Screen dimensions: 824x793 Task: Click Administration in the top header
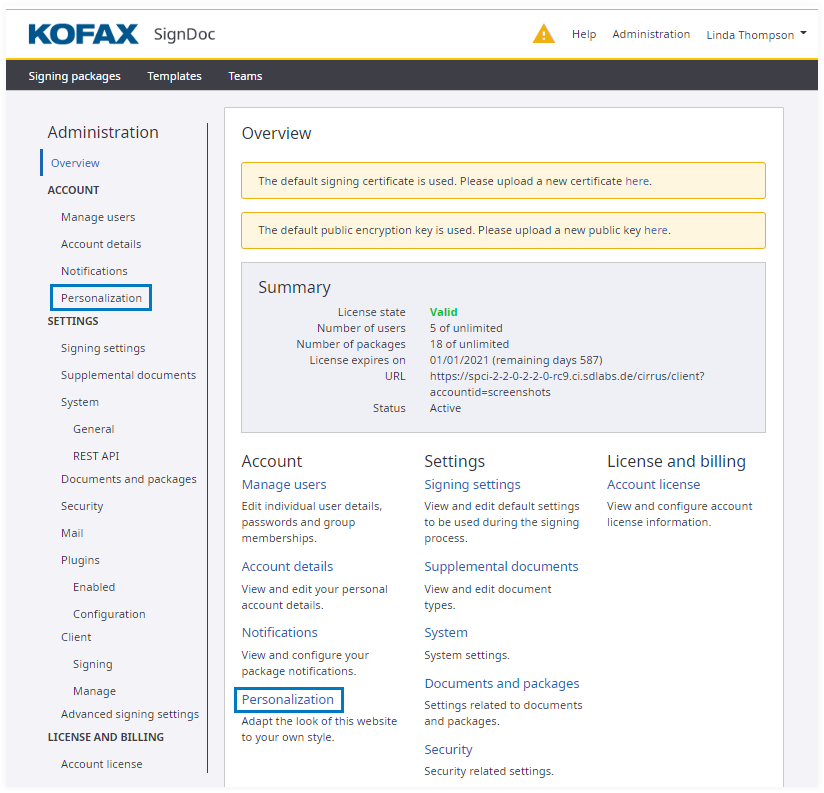click(x=651, y=35)
